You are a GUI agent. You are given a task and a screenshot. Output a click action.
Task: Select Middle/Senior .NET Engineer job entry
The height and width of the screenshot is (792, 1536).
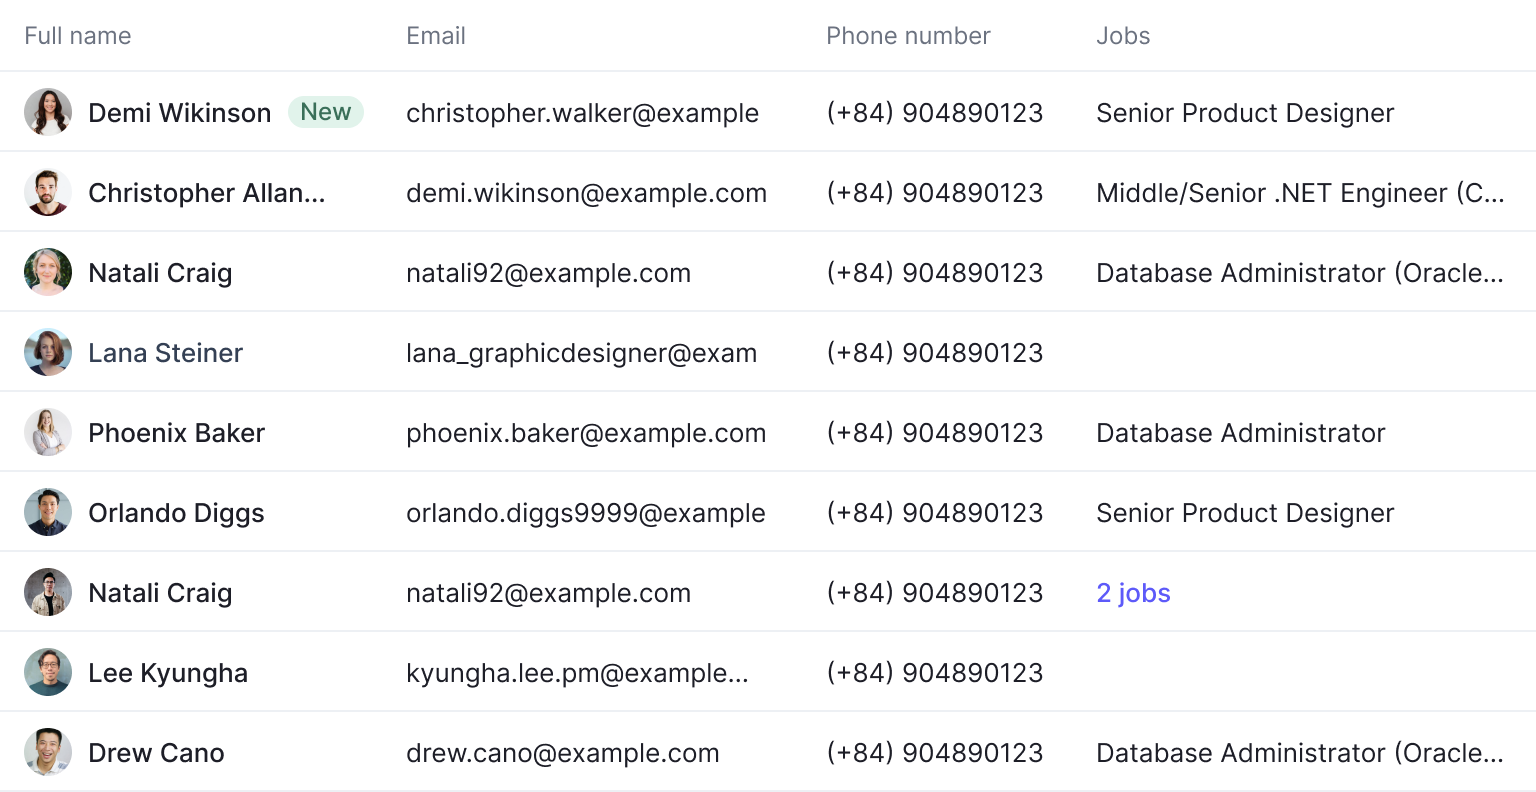(x=1300, y=193)
